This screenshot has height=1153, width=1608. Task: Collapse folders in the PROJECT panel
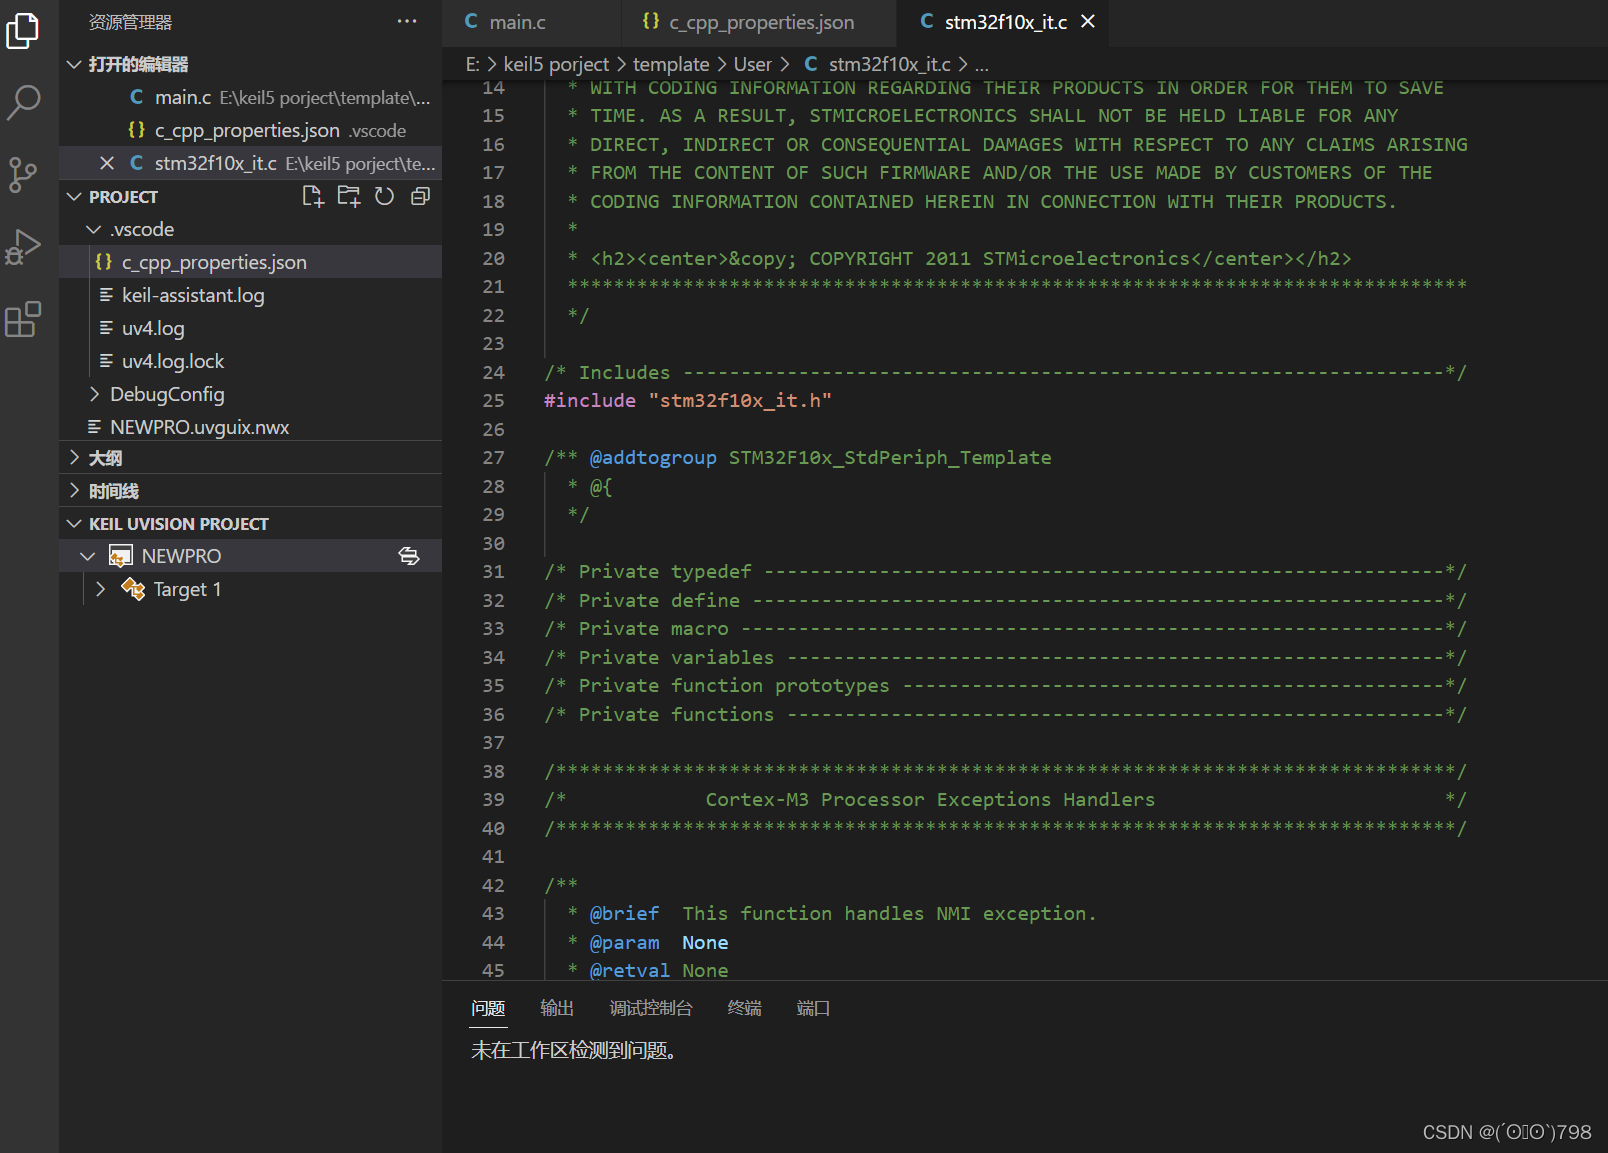click(420, 196)
